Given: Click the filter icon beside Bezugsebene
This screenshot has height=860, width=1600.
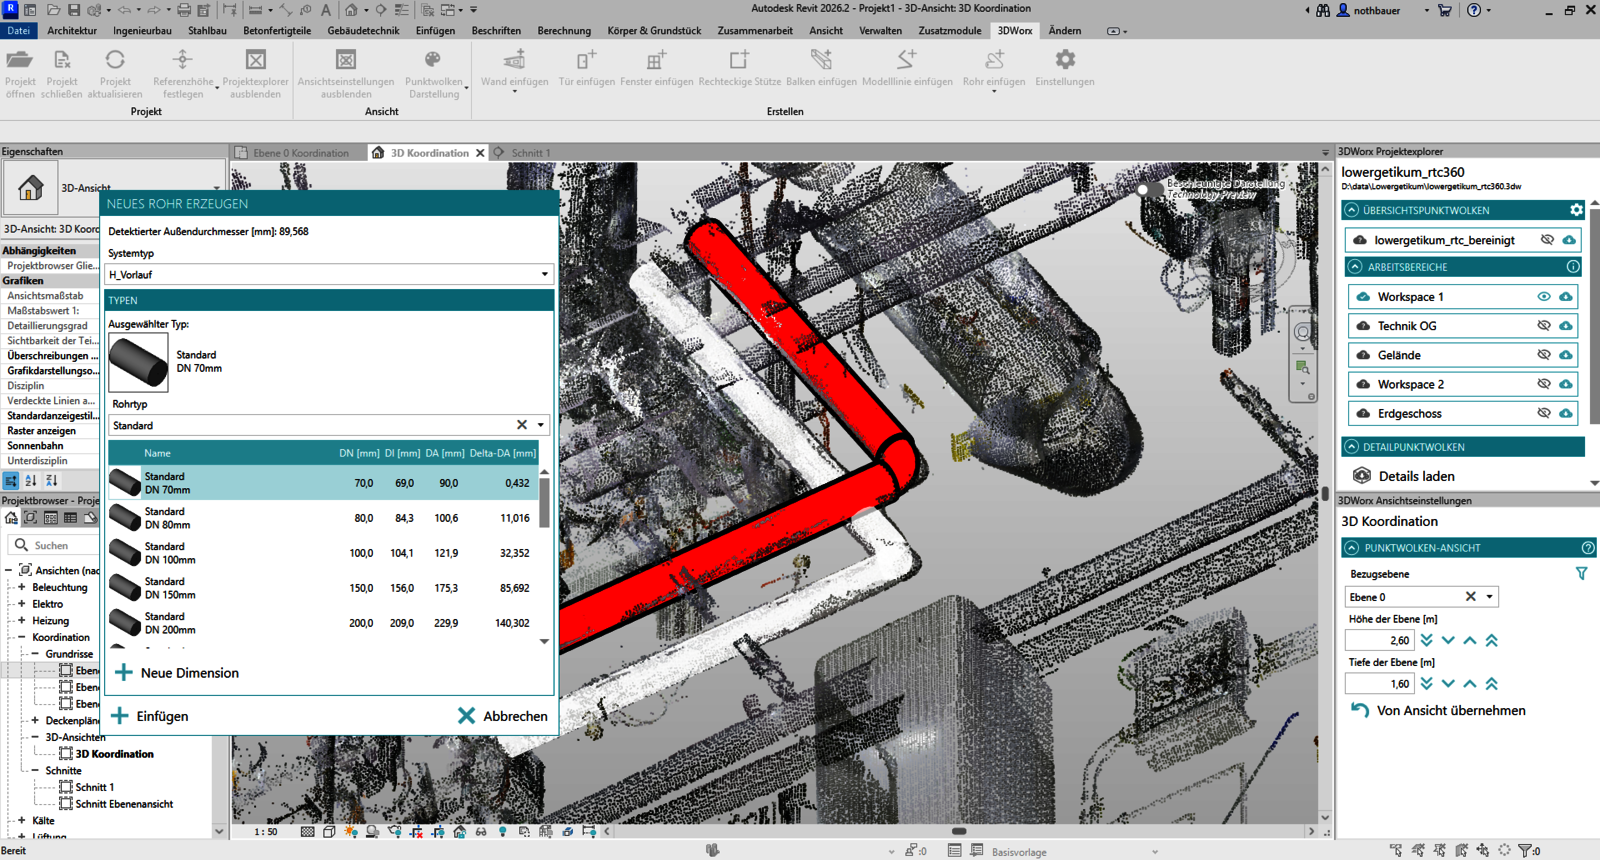Looking at the screenshot, I should 1581,574.
